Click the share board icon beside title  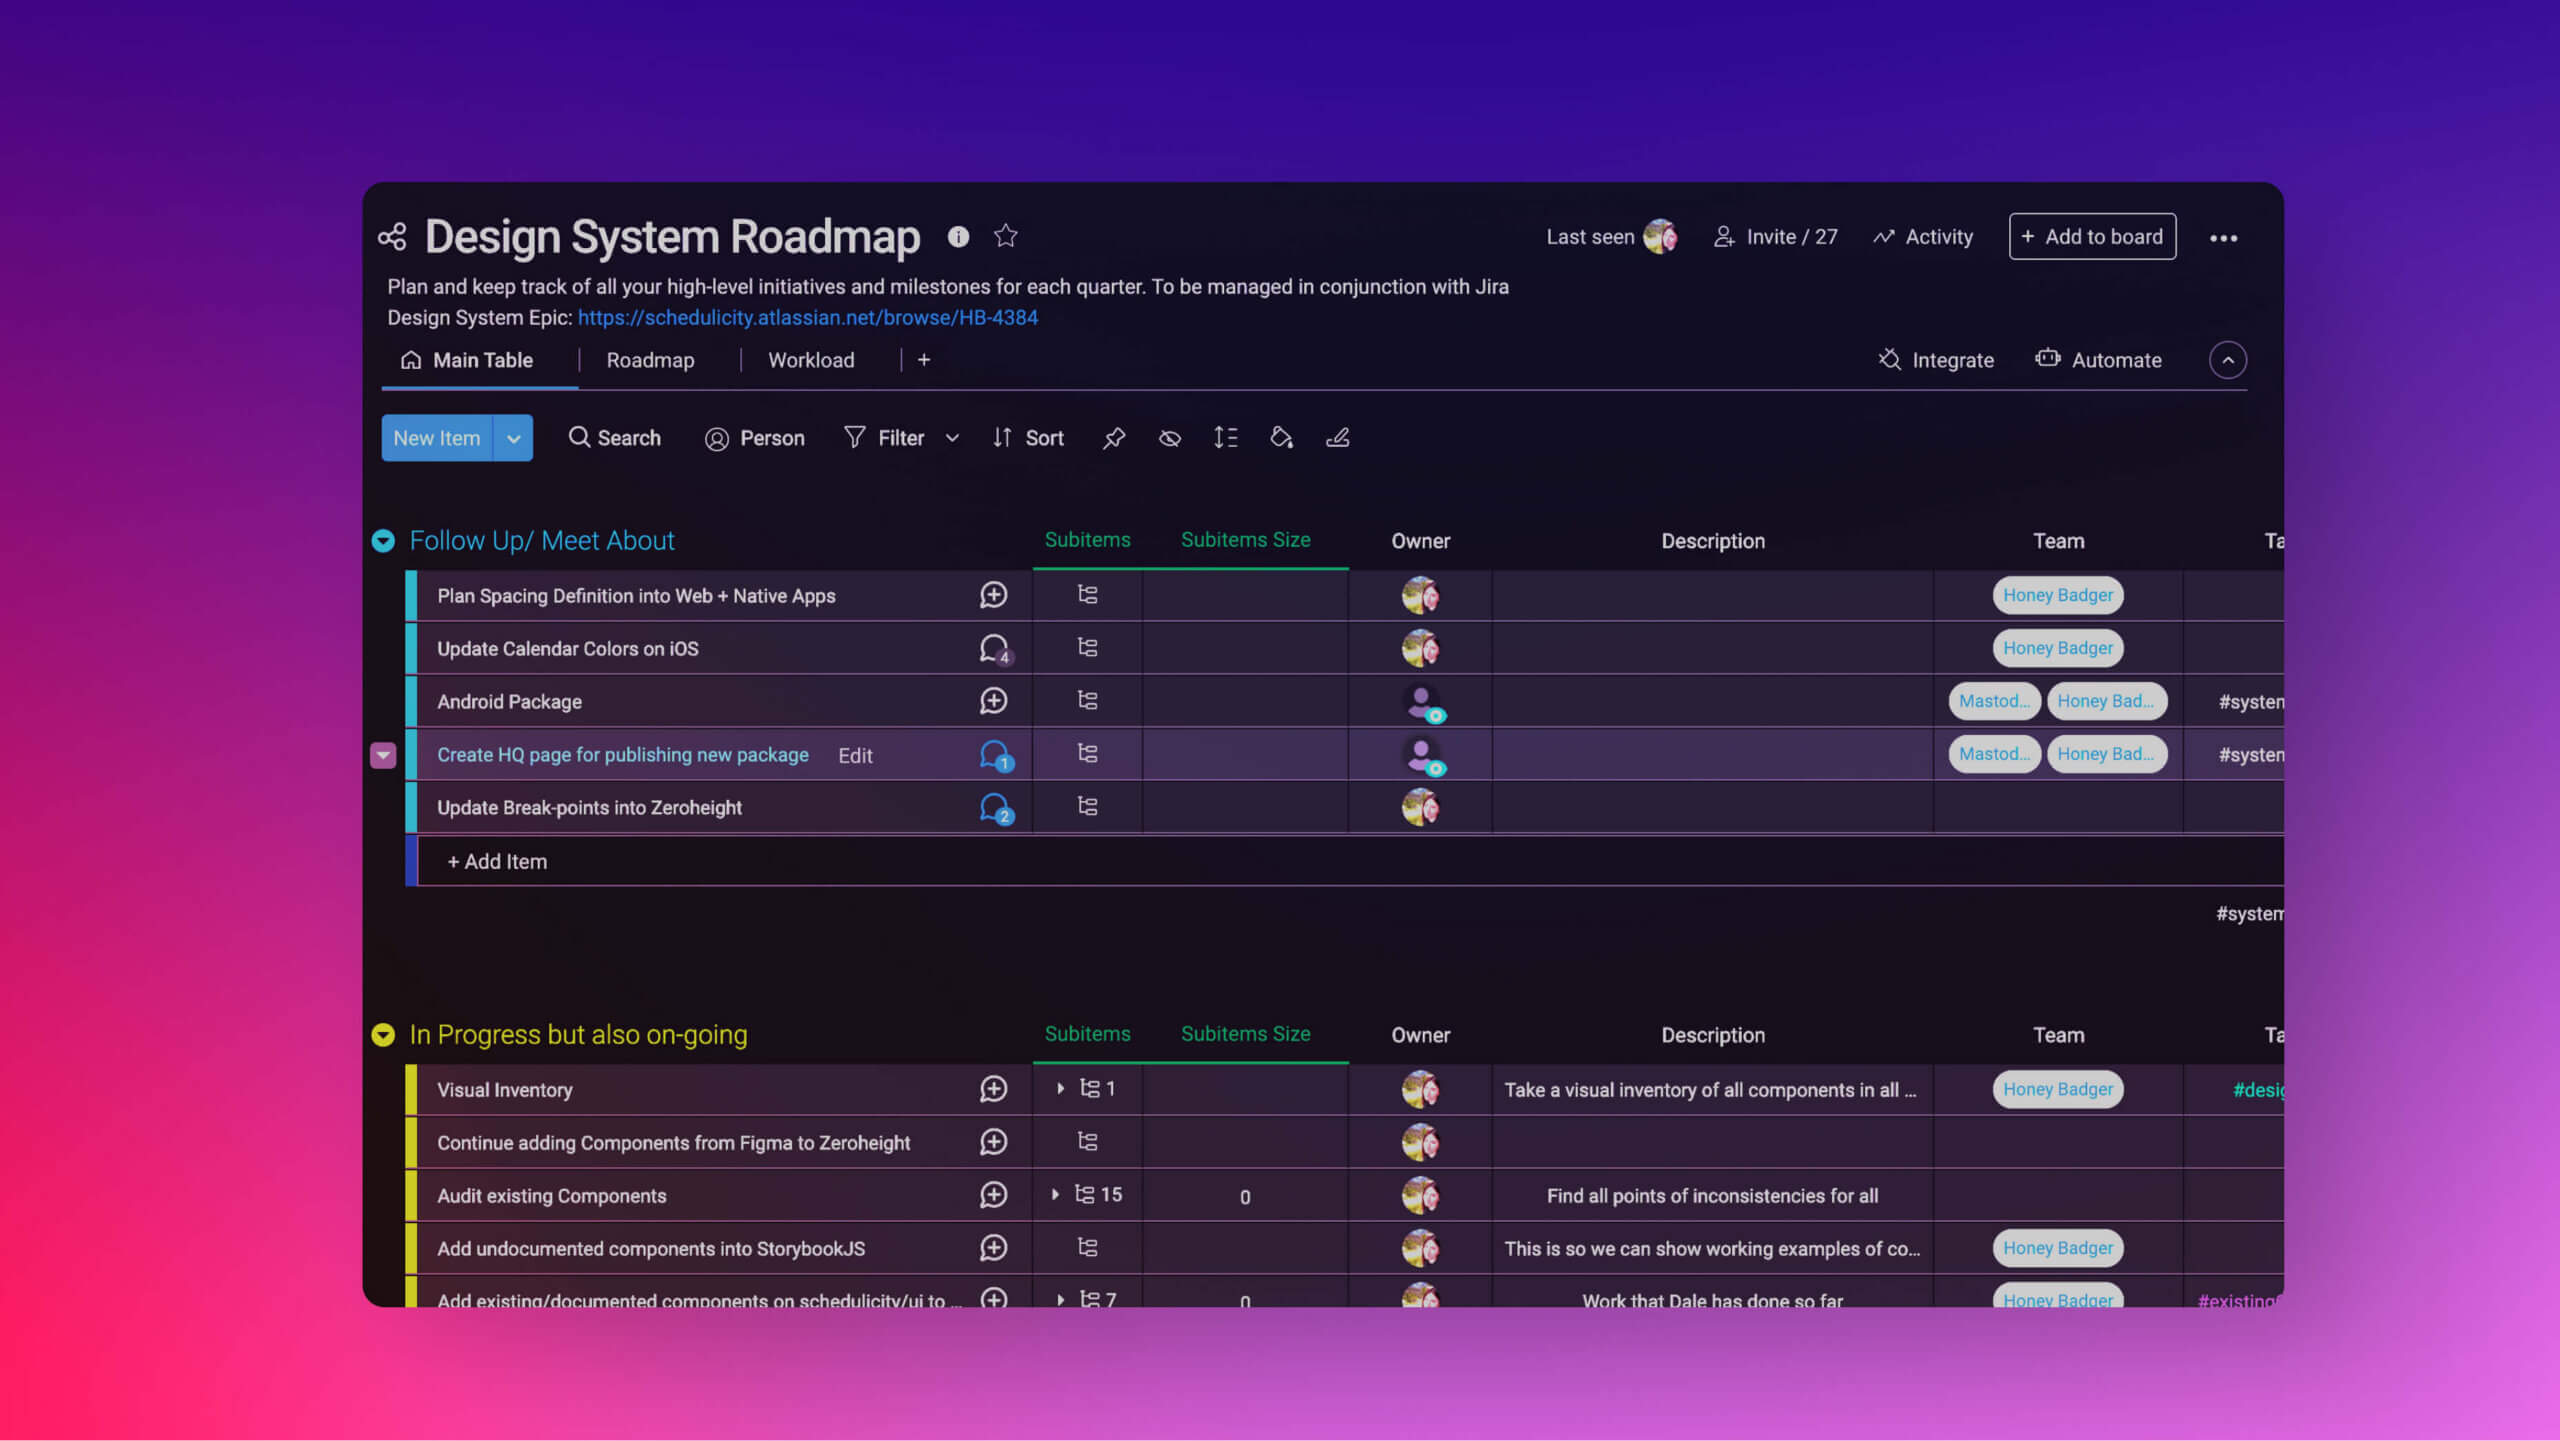(x=392, y=237)
